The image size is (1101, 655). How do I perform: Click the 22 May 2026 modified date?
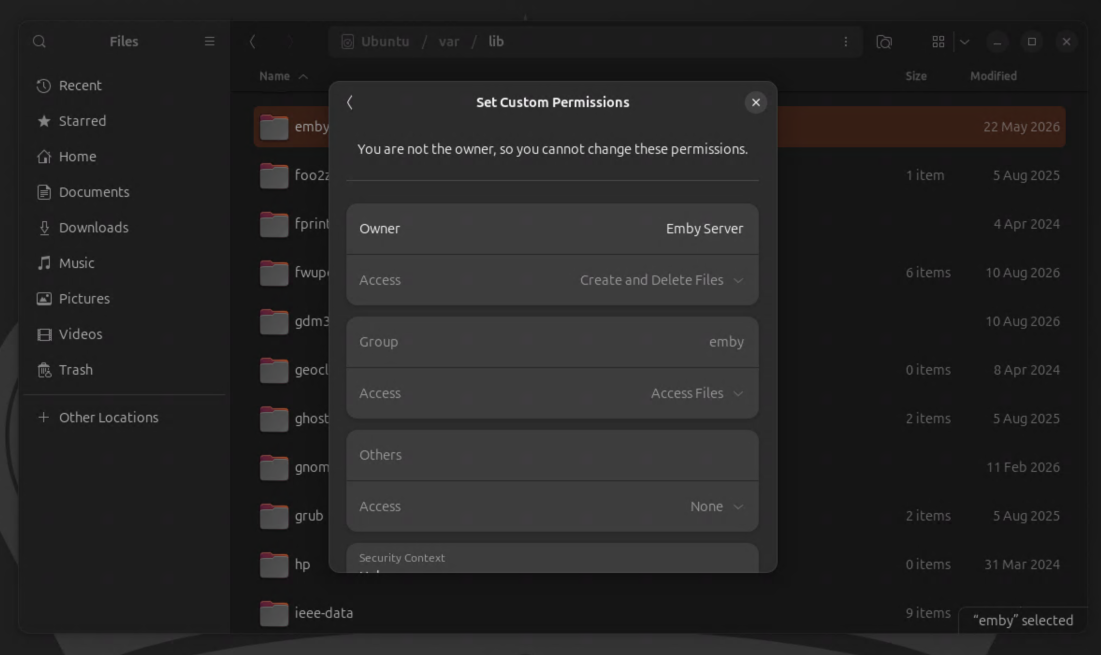[x=1021, y=127]
